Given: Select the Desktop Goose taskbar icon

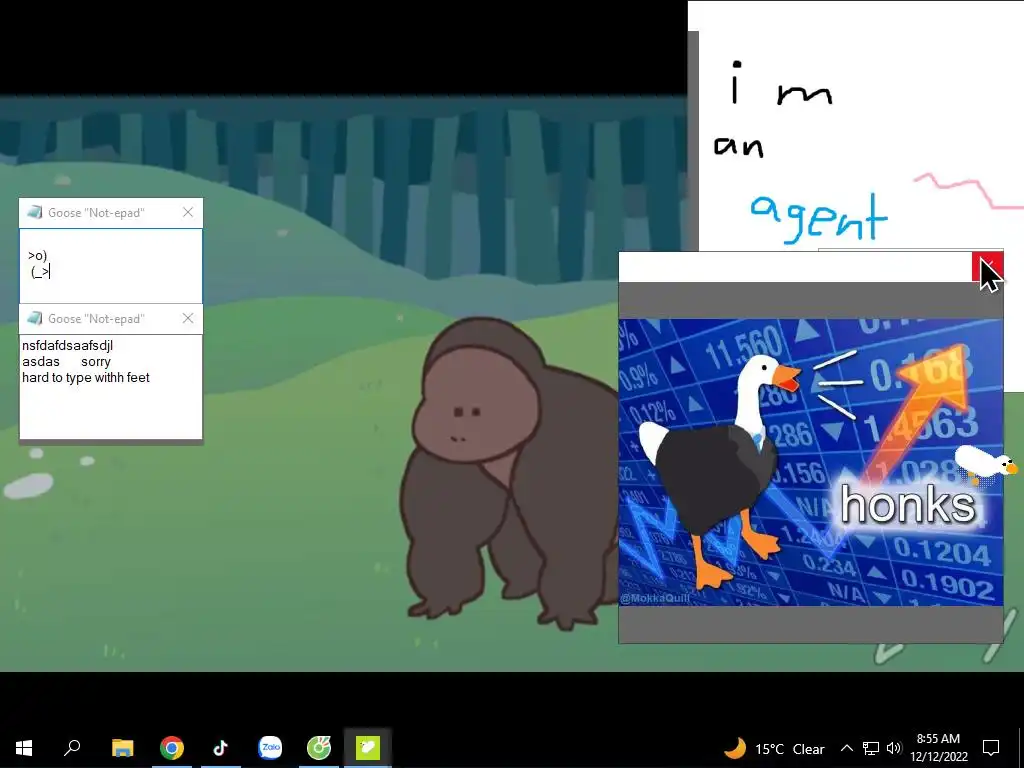Looking at the screenshot, I should (368, 748).
